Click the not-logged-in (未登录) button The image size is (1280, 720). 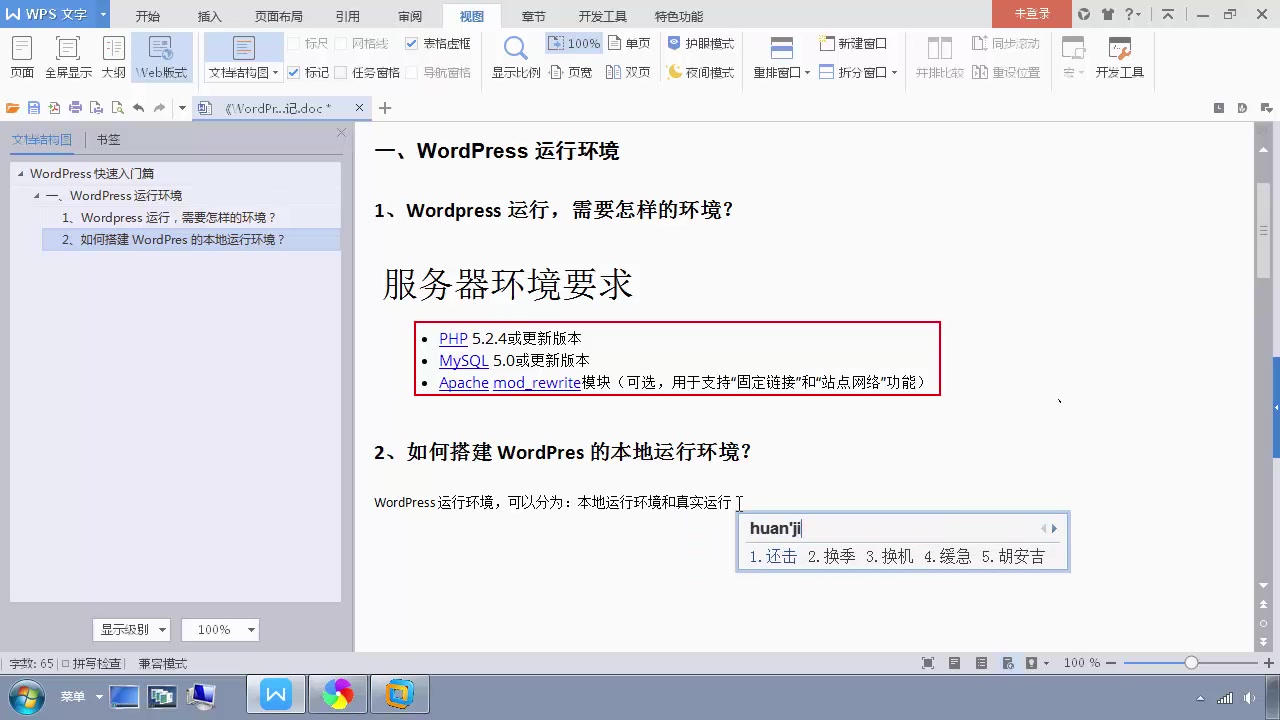[1032, 14]
